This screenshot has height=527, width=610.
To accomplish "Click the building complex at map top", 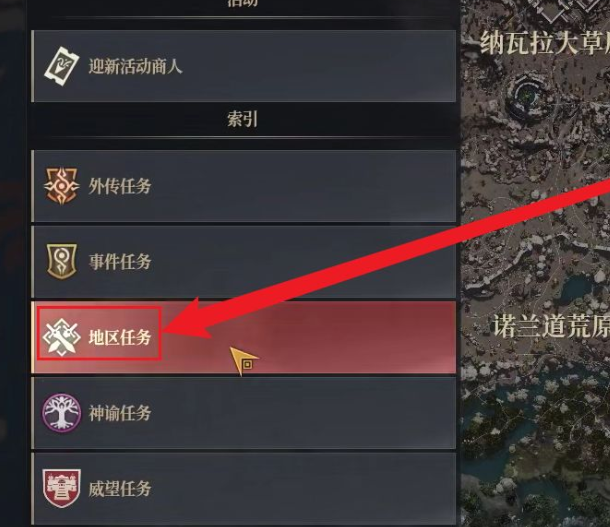I will (x=569, y=10).
